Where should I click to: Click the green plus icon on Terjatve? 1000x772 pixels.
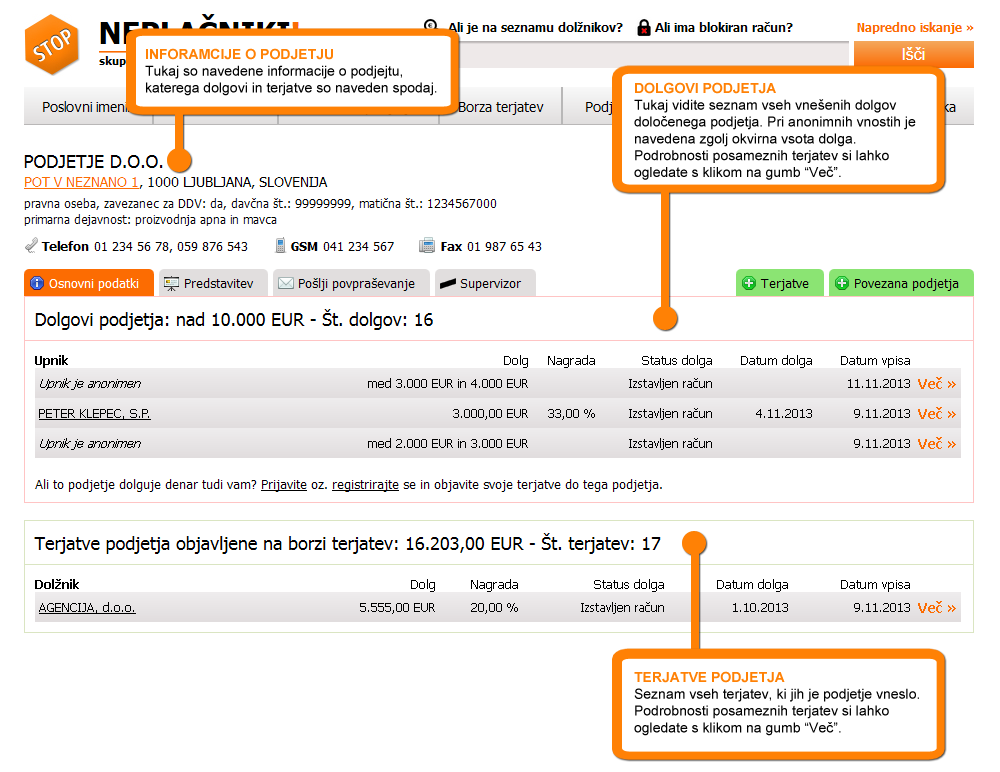click(x=749, y=284)
